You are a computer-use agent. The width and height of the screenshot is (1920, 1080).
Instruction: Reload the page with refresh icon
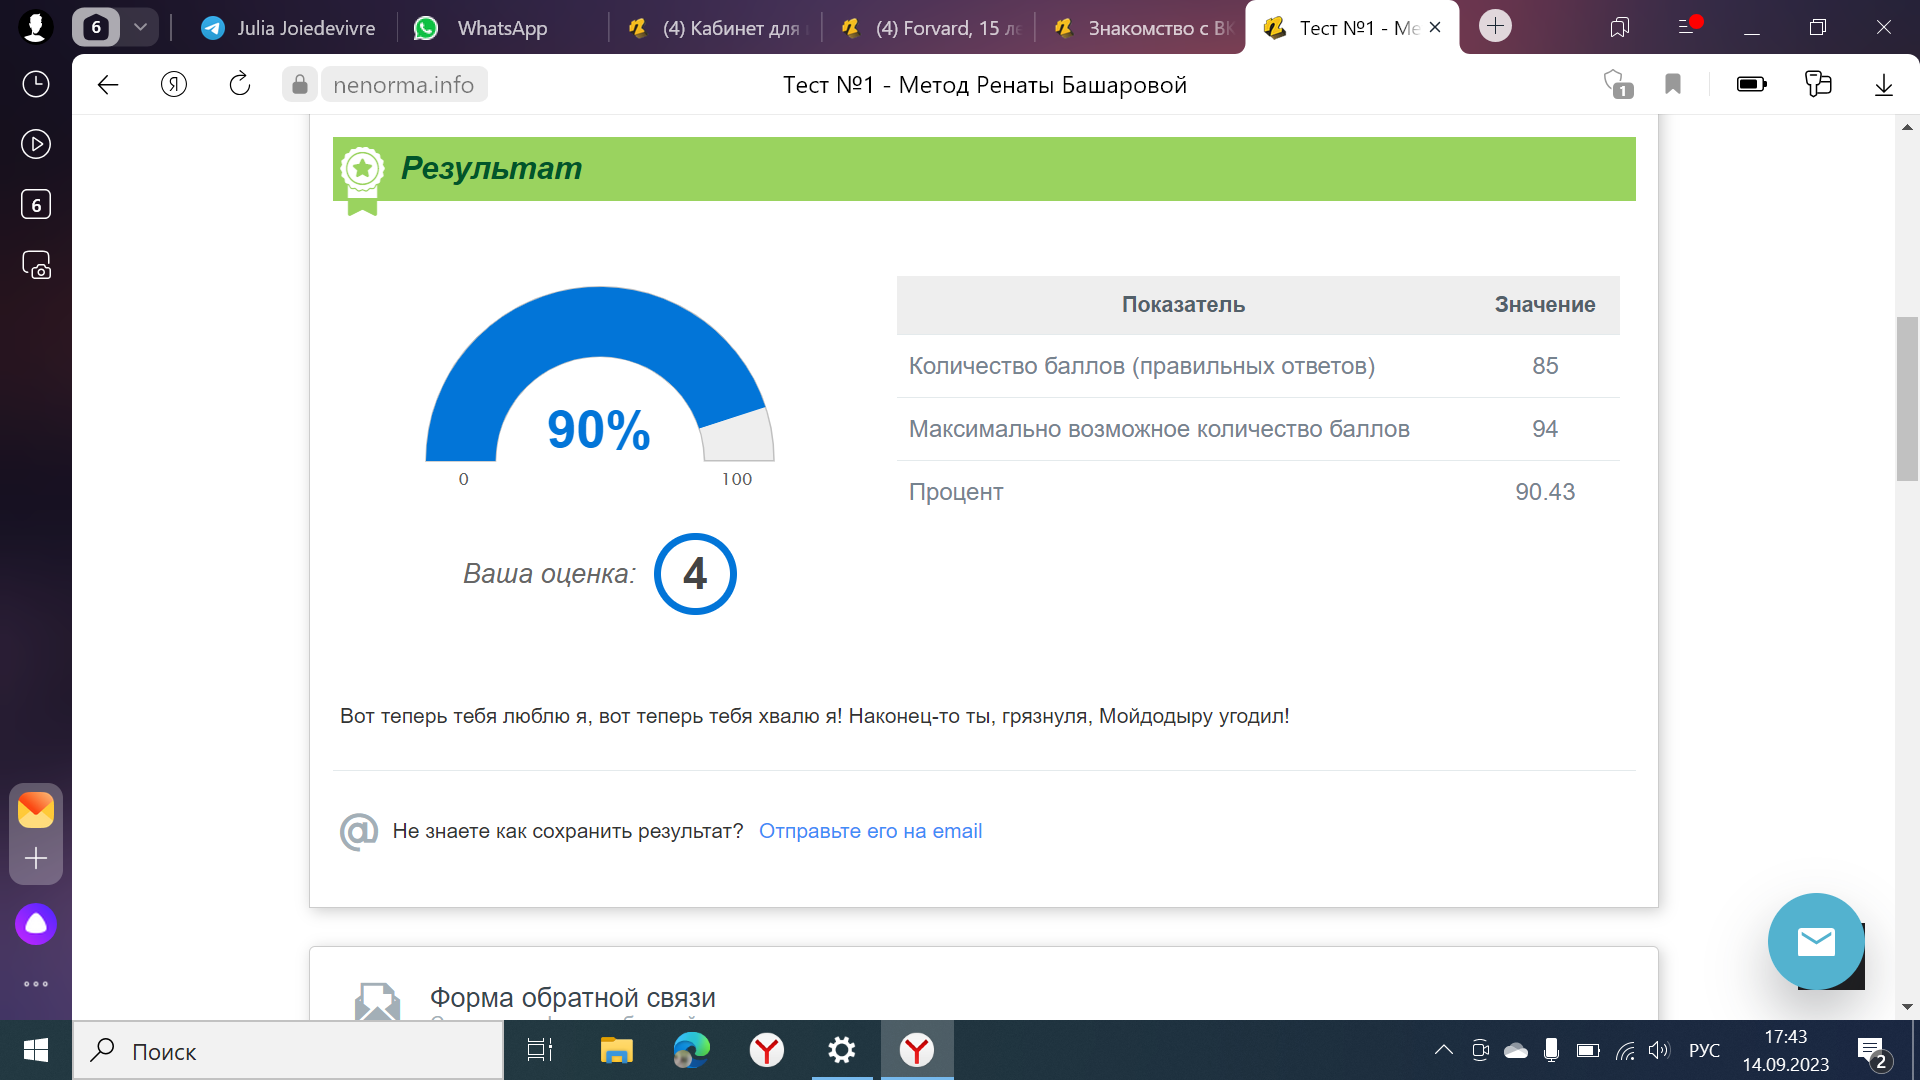[240, 85]
